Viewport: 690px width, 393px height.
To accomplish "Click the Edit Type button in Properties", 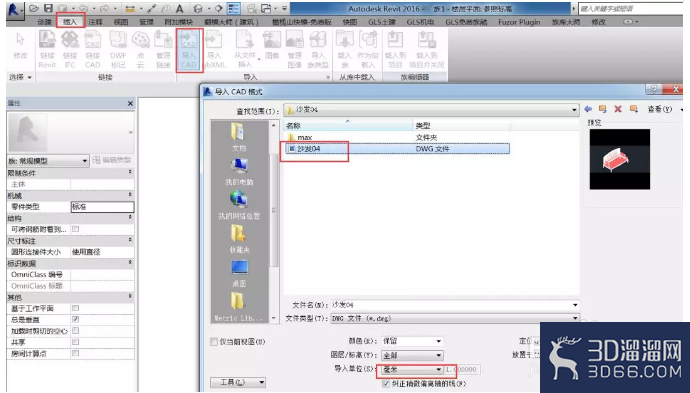I will pyautogui.click(x=112, y=160).
